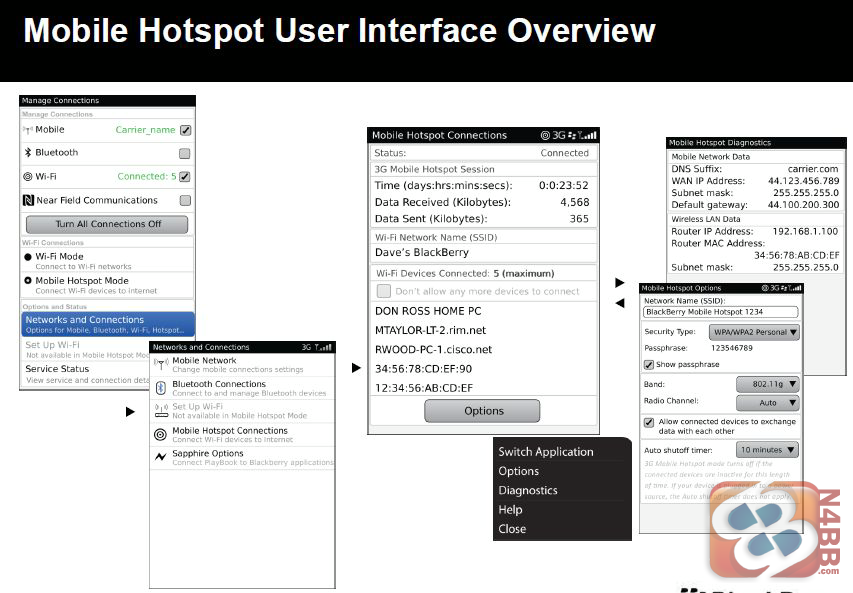Click the Mobile antenna icon in Manage Connections
The width and height of the screenshot is (853, 593).
pos(27,130)
